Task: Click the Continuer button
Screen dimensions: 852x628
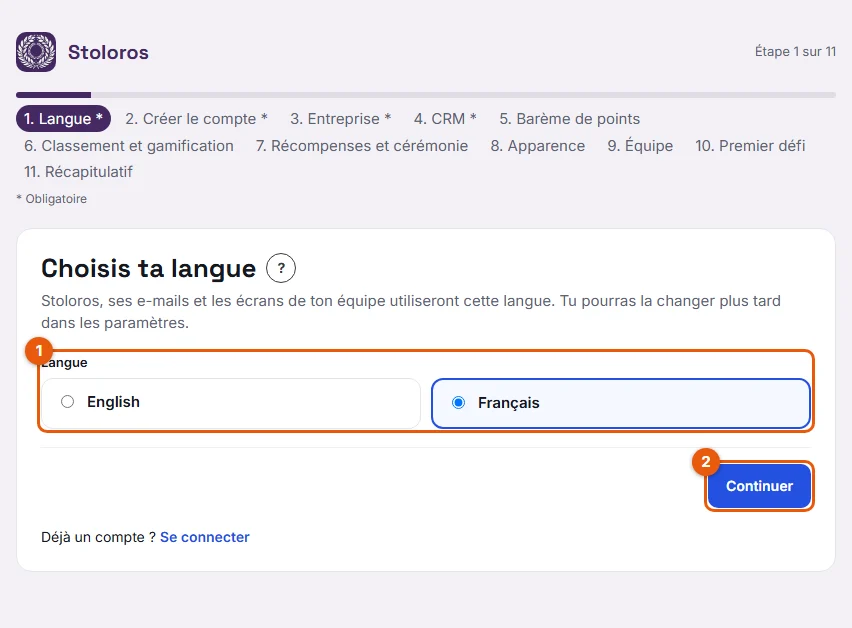Action: 759,486
